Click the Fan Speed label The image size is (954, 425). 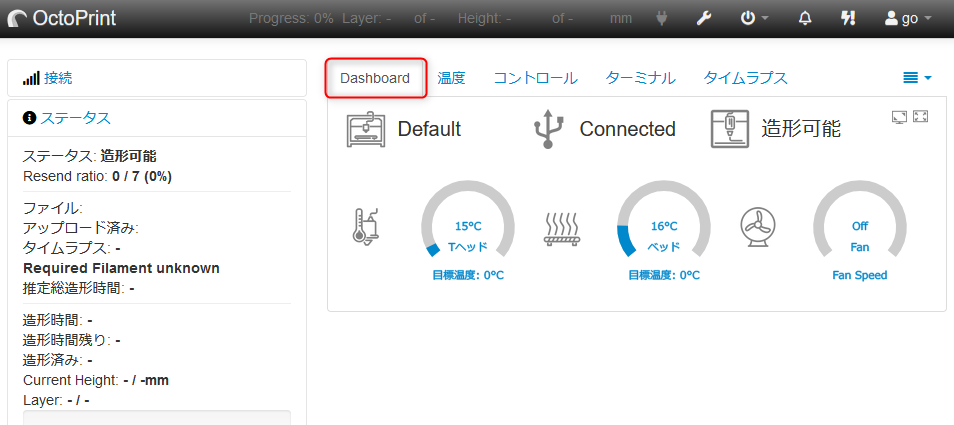(x=860, y=275)
